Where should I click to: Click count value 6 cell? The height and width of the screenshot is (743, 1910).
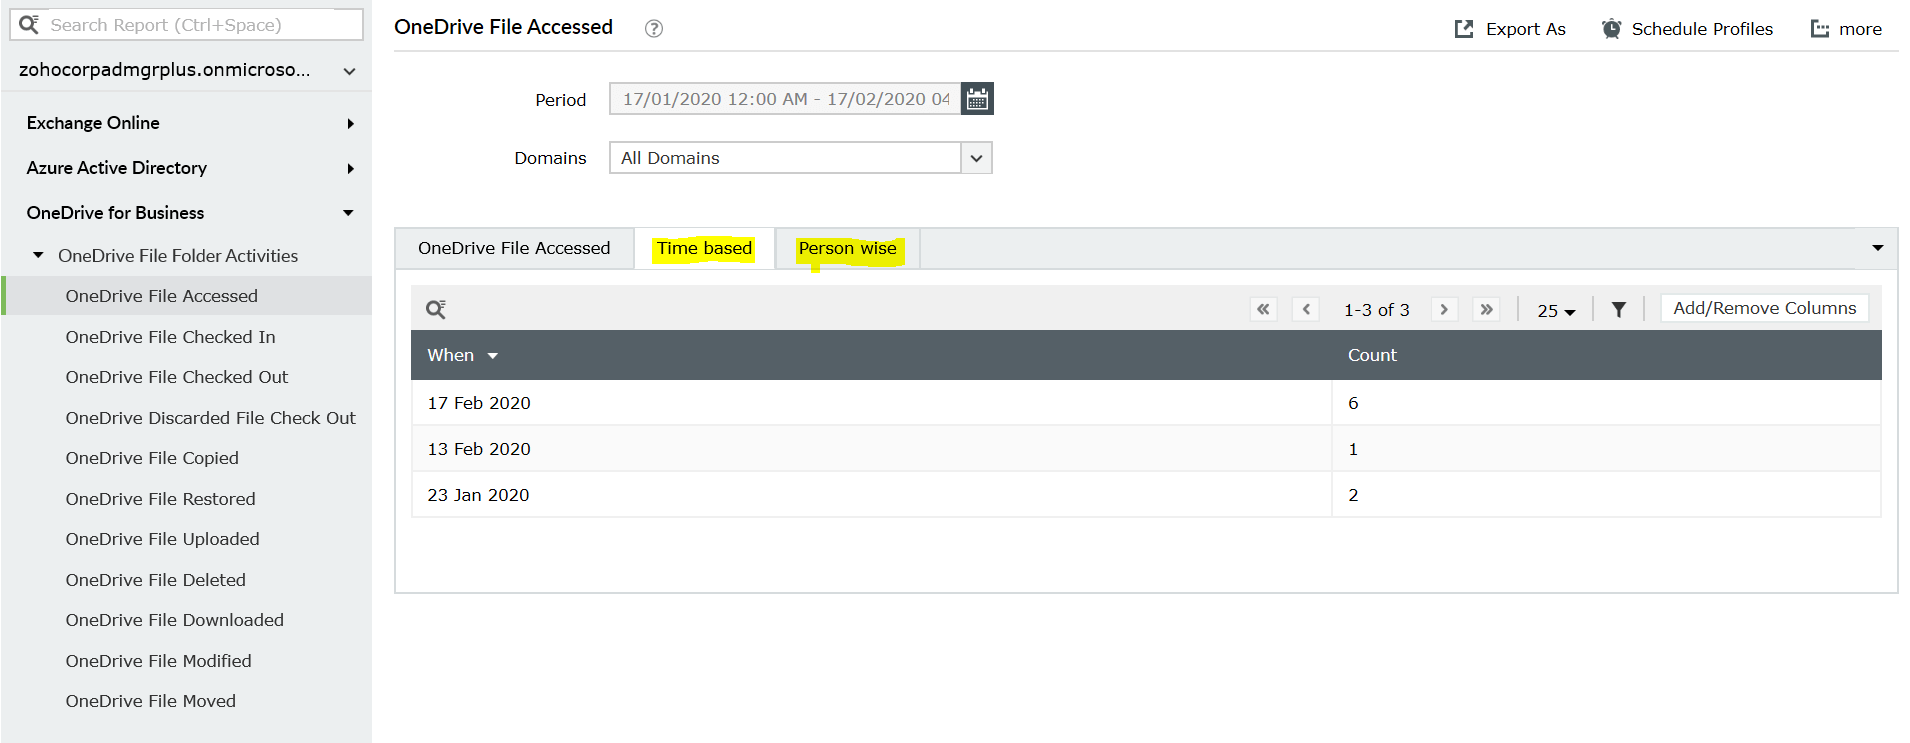click(x=1606, y=403)
